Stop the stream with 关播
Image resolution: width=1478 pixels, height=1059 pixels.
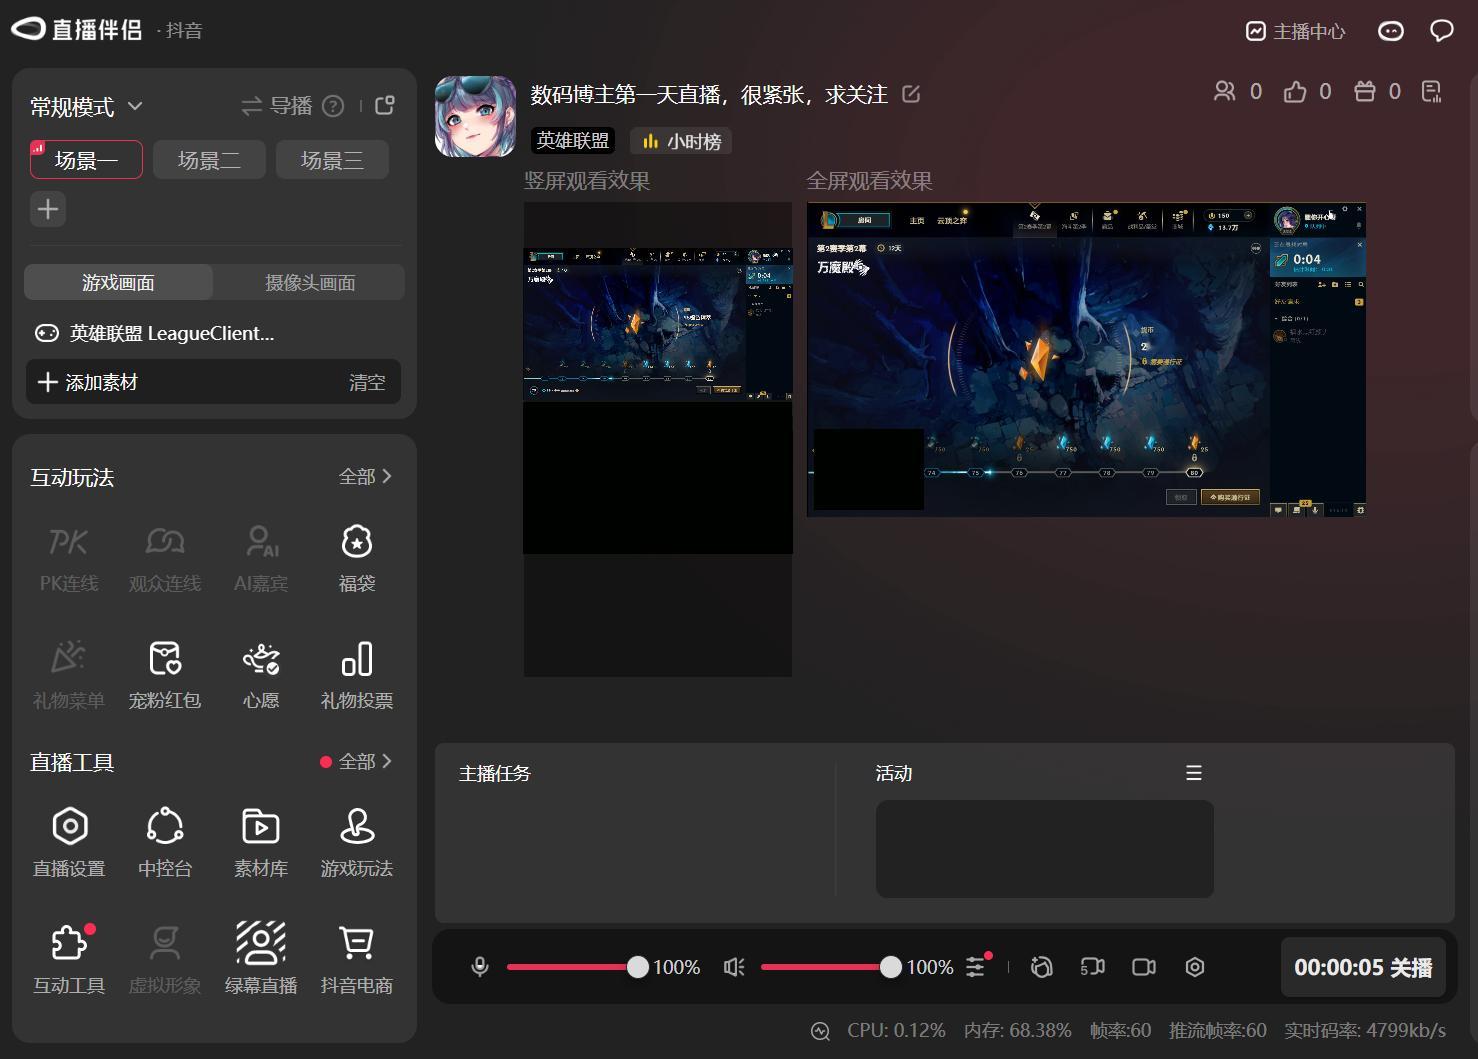[x=1363, y=967]
